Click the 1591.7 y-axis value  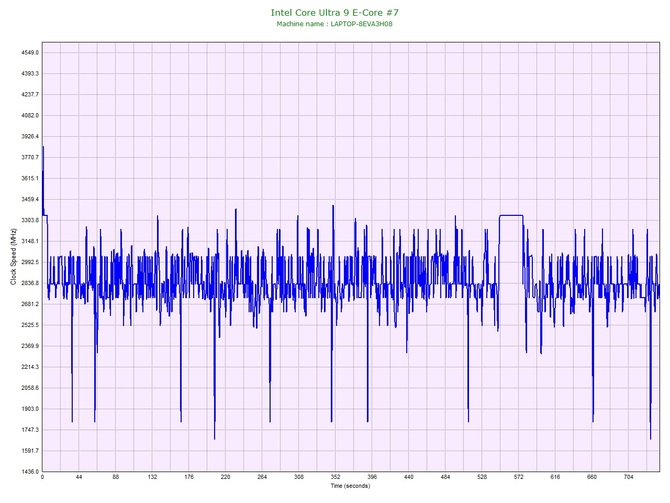pyautogui.click(x=30, y=450)
